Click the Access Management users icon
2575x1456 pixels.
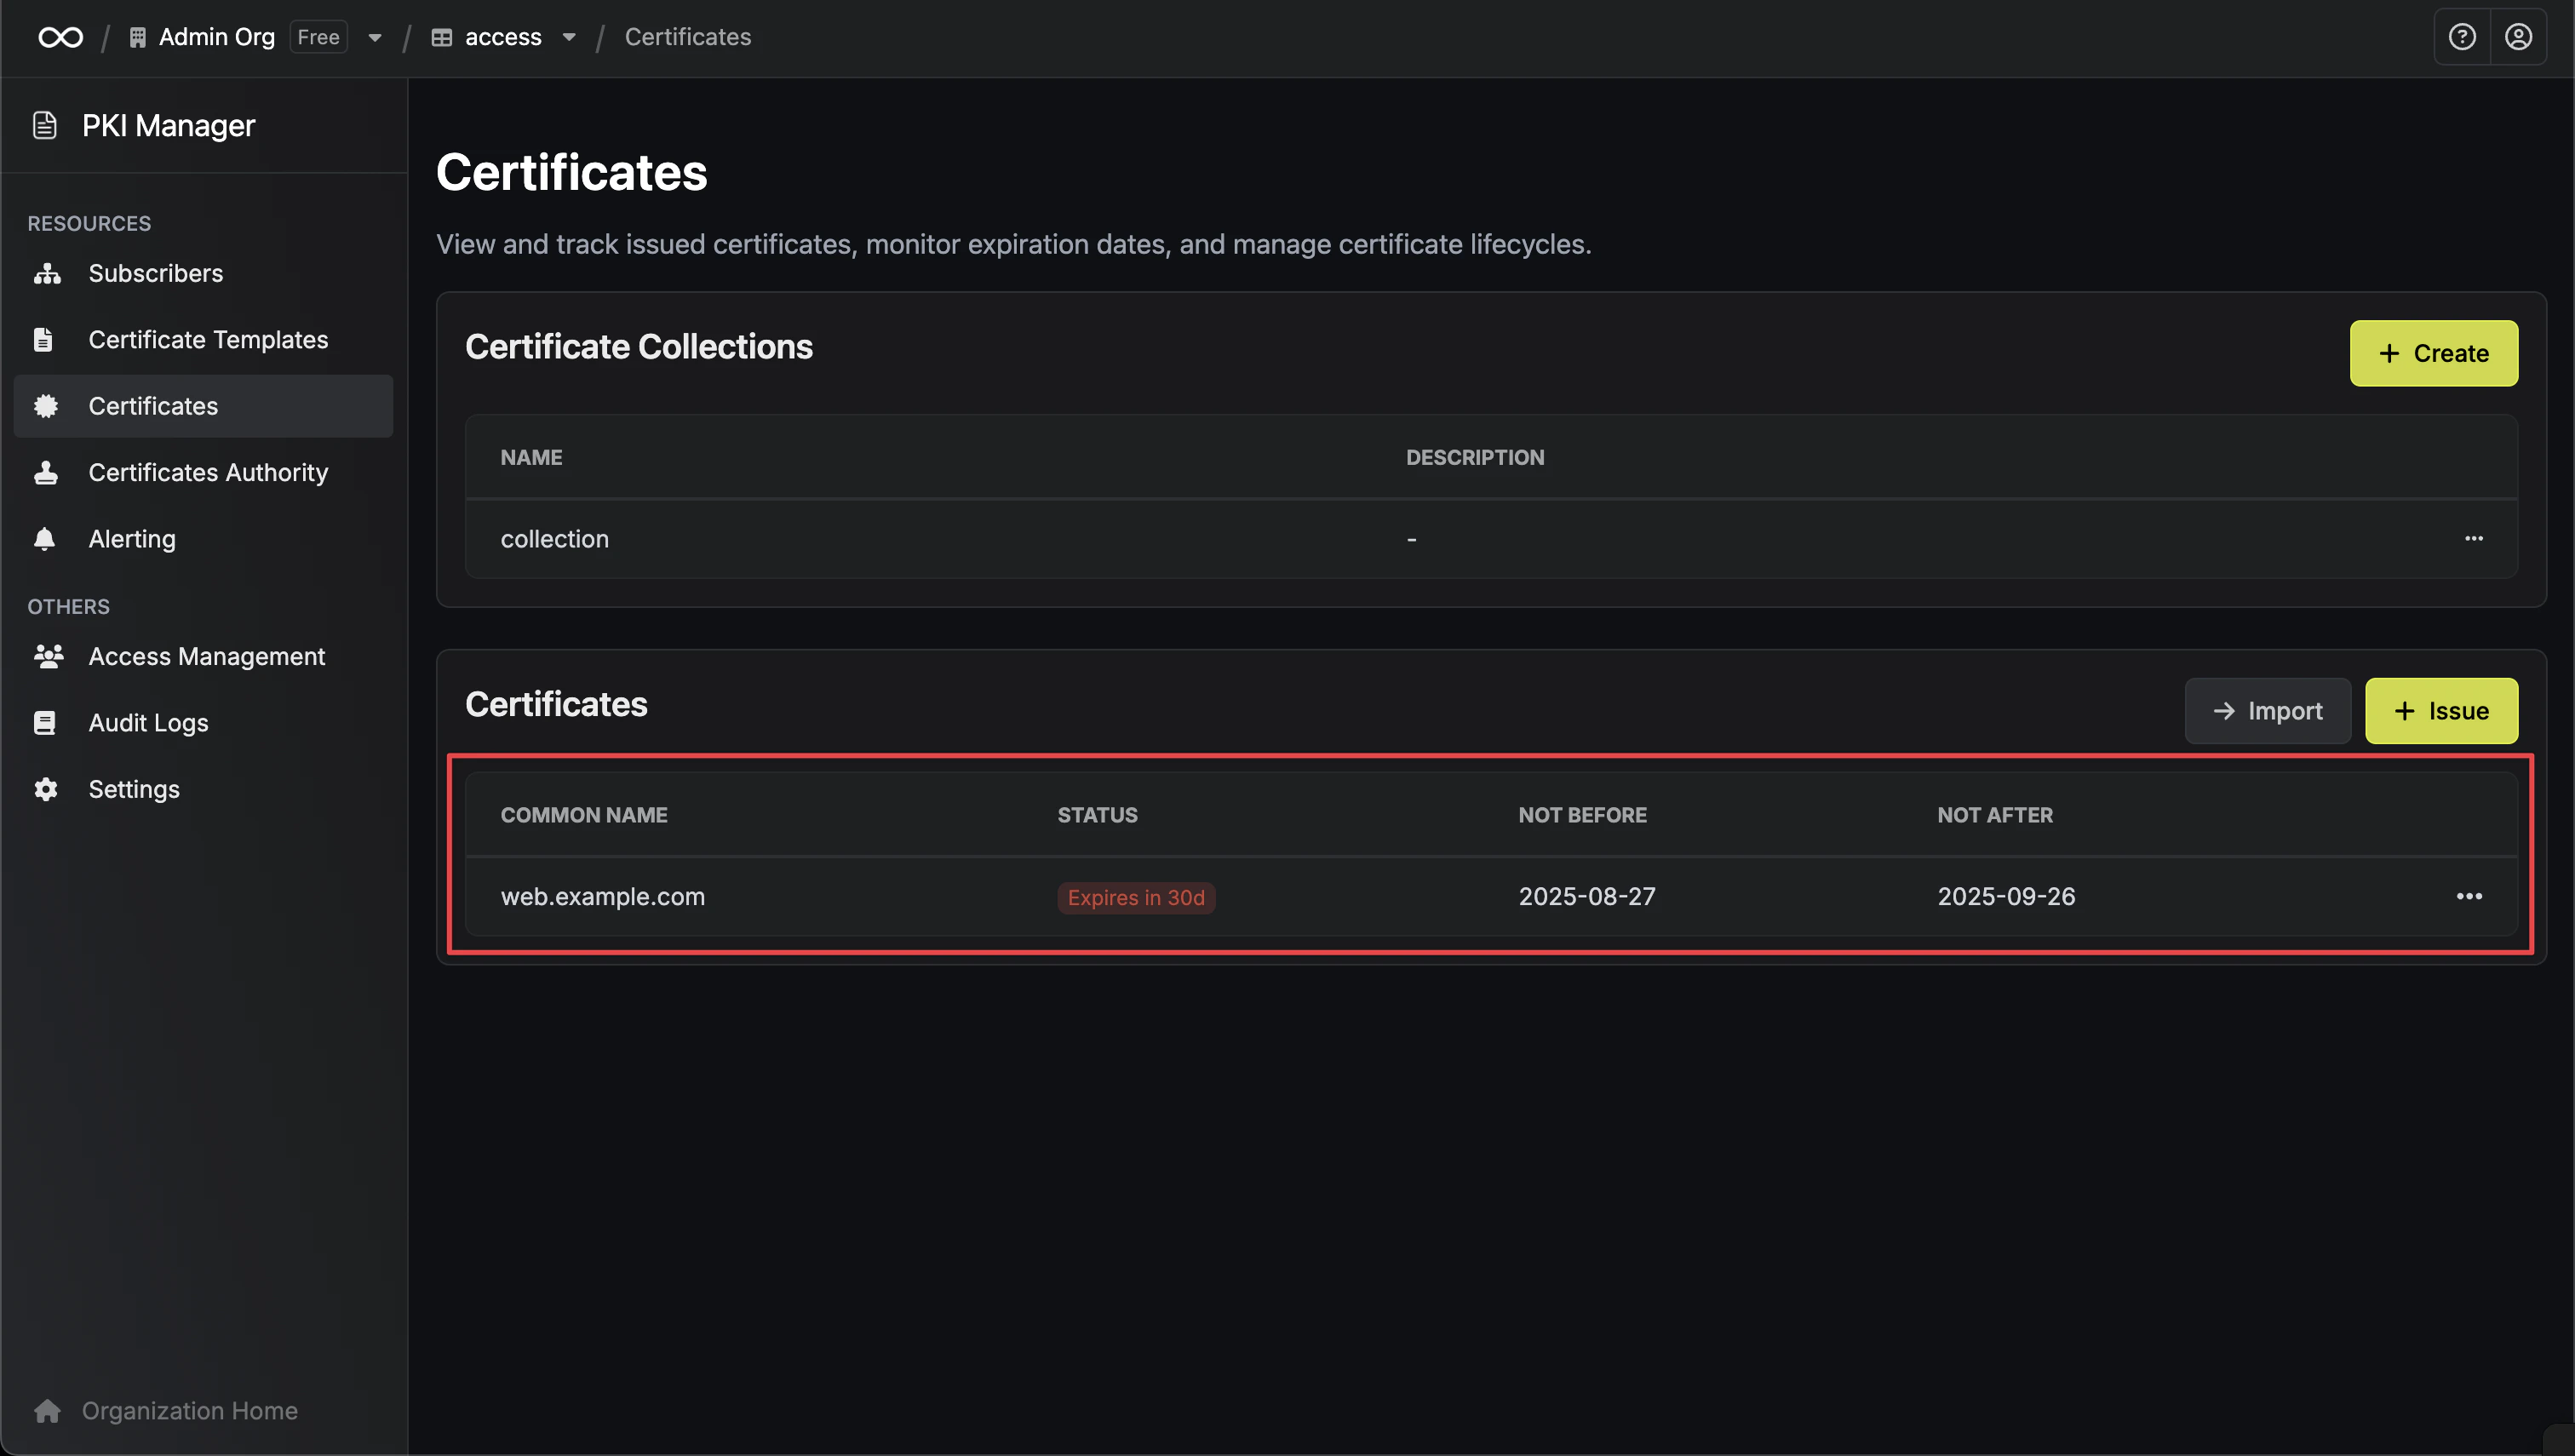pos(48,656)
